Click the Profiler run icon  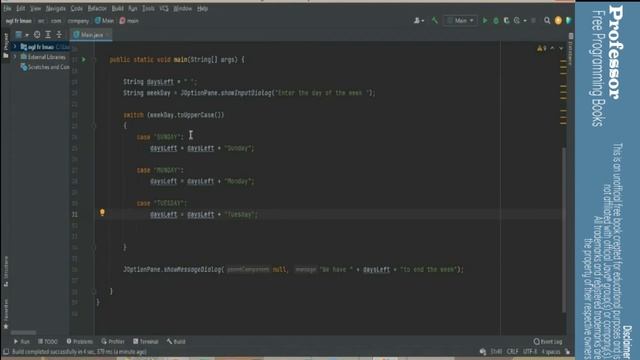point(517,20)
